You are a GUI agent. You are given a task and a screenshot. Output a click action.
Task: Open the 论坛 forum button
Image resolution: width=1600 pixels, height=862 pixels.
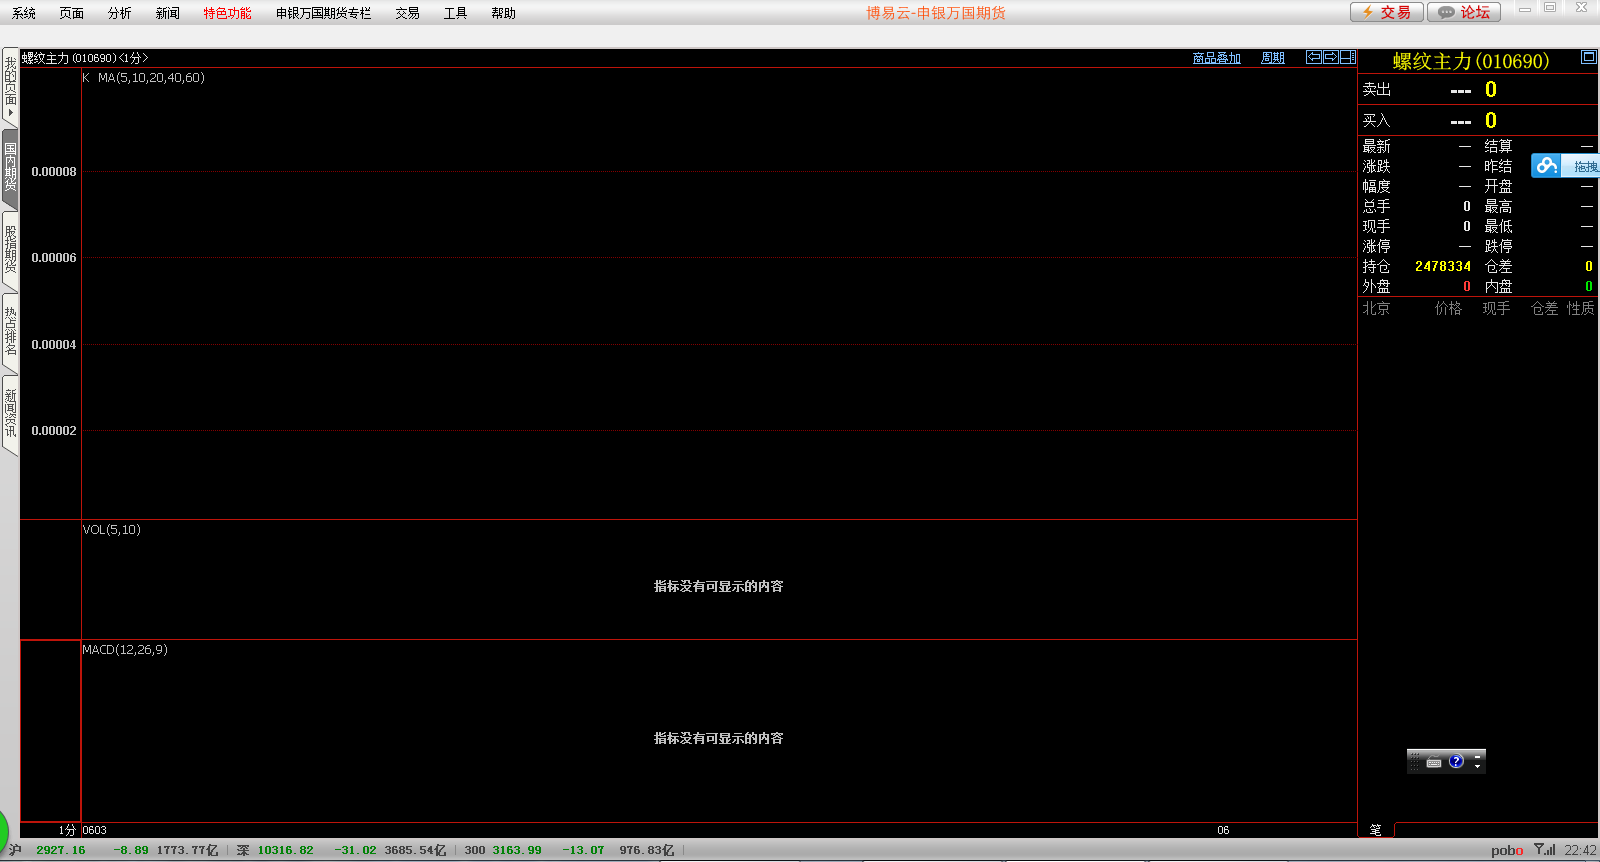(x=1464, y=12)
